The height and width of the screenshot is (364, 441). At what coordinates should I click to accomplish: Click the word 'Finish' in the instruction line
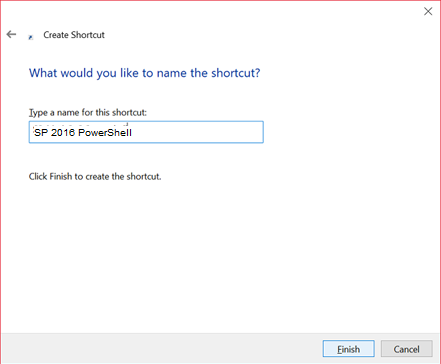tap(61, 176)
